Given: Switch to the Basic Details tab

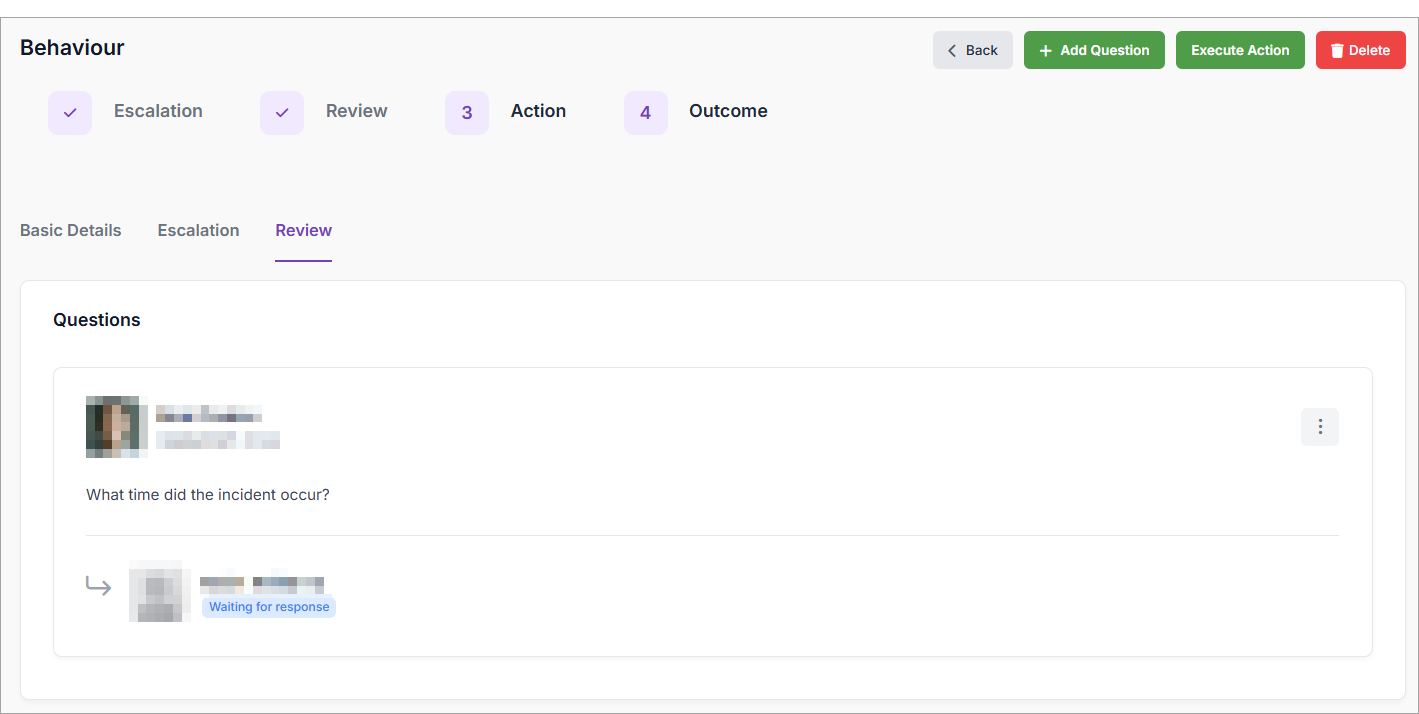Looking at the screenshot, I should (x=71, y=230).
